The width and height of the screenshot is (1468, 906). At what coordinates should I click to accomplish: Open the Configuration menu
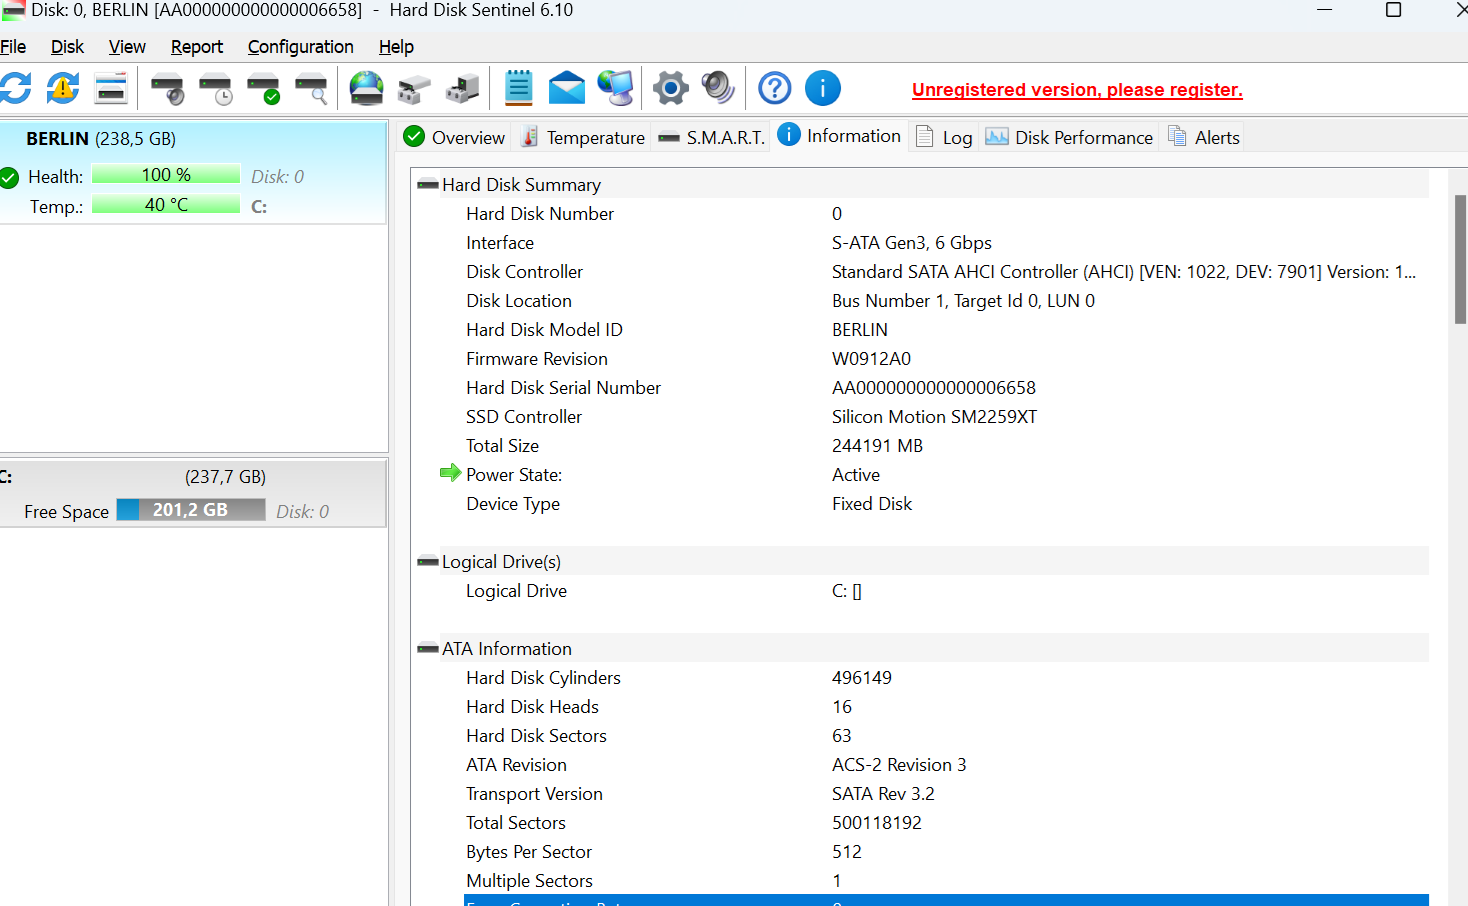pos(300,47)
